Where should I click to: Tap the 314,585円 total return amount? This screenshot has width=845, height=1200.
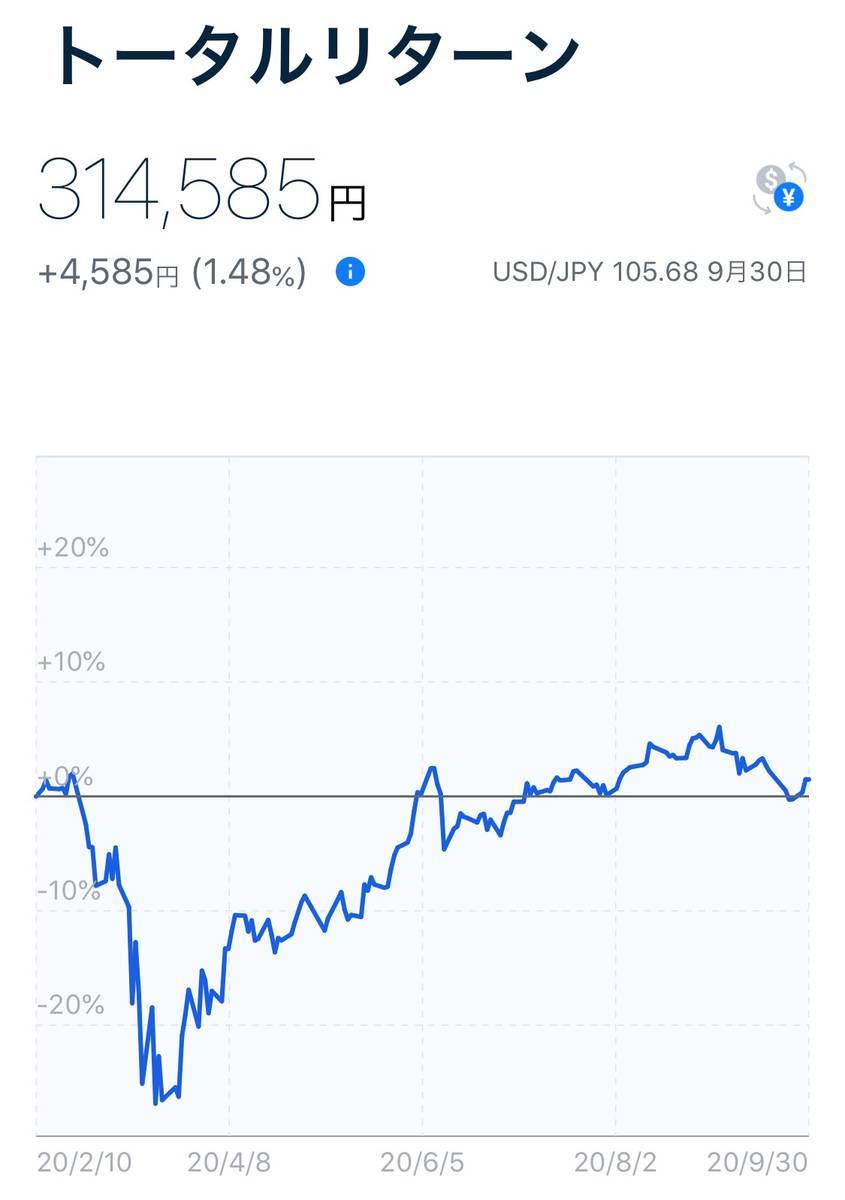[202, 191]
